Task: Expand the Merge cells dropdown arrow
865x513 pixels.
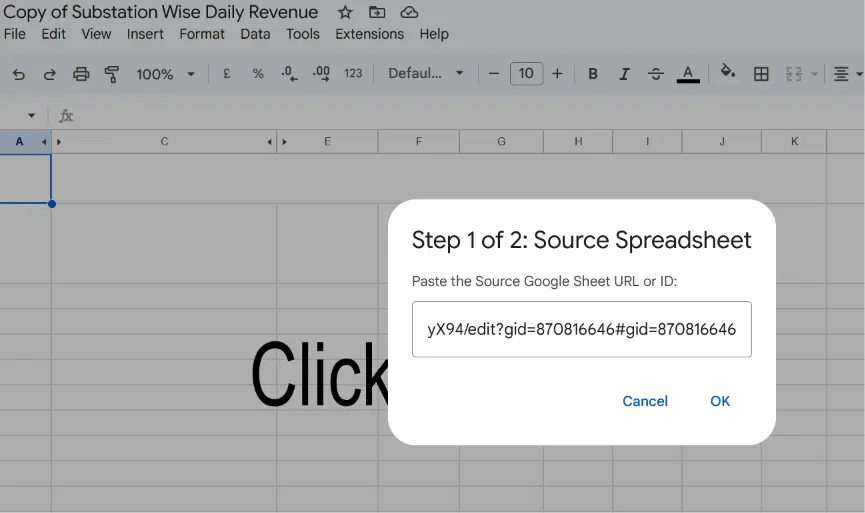Action: [x=814, y=74]
